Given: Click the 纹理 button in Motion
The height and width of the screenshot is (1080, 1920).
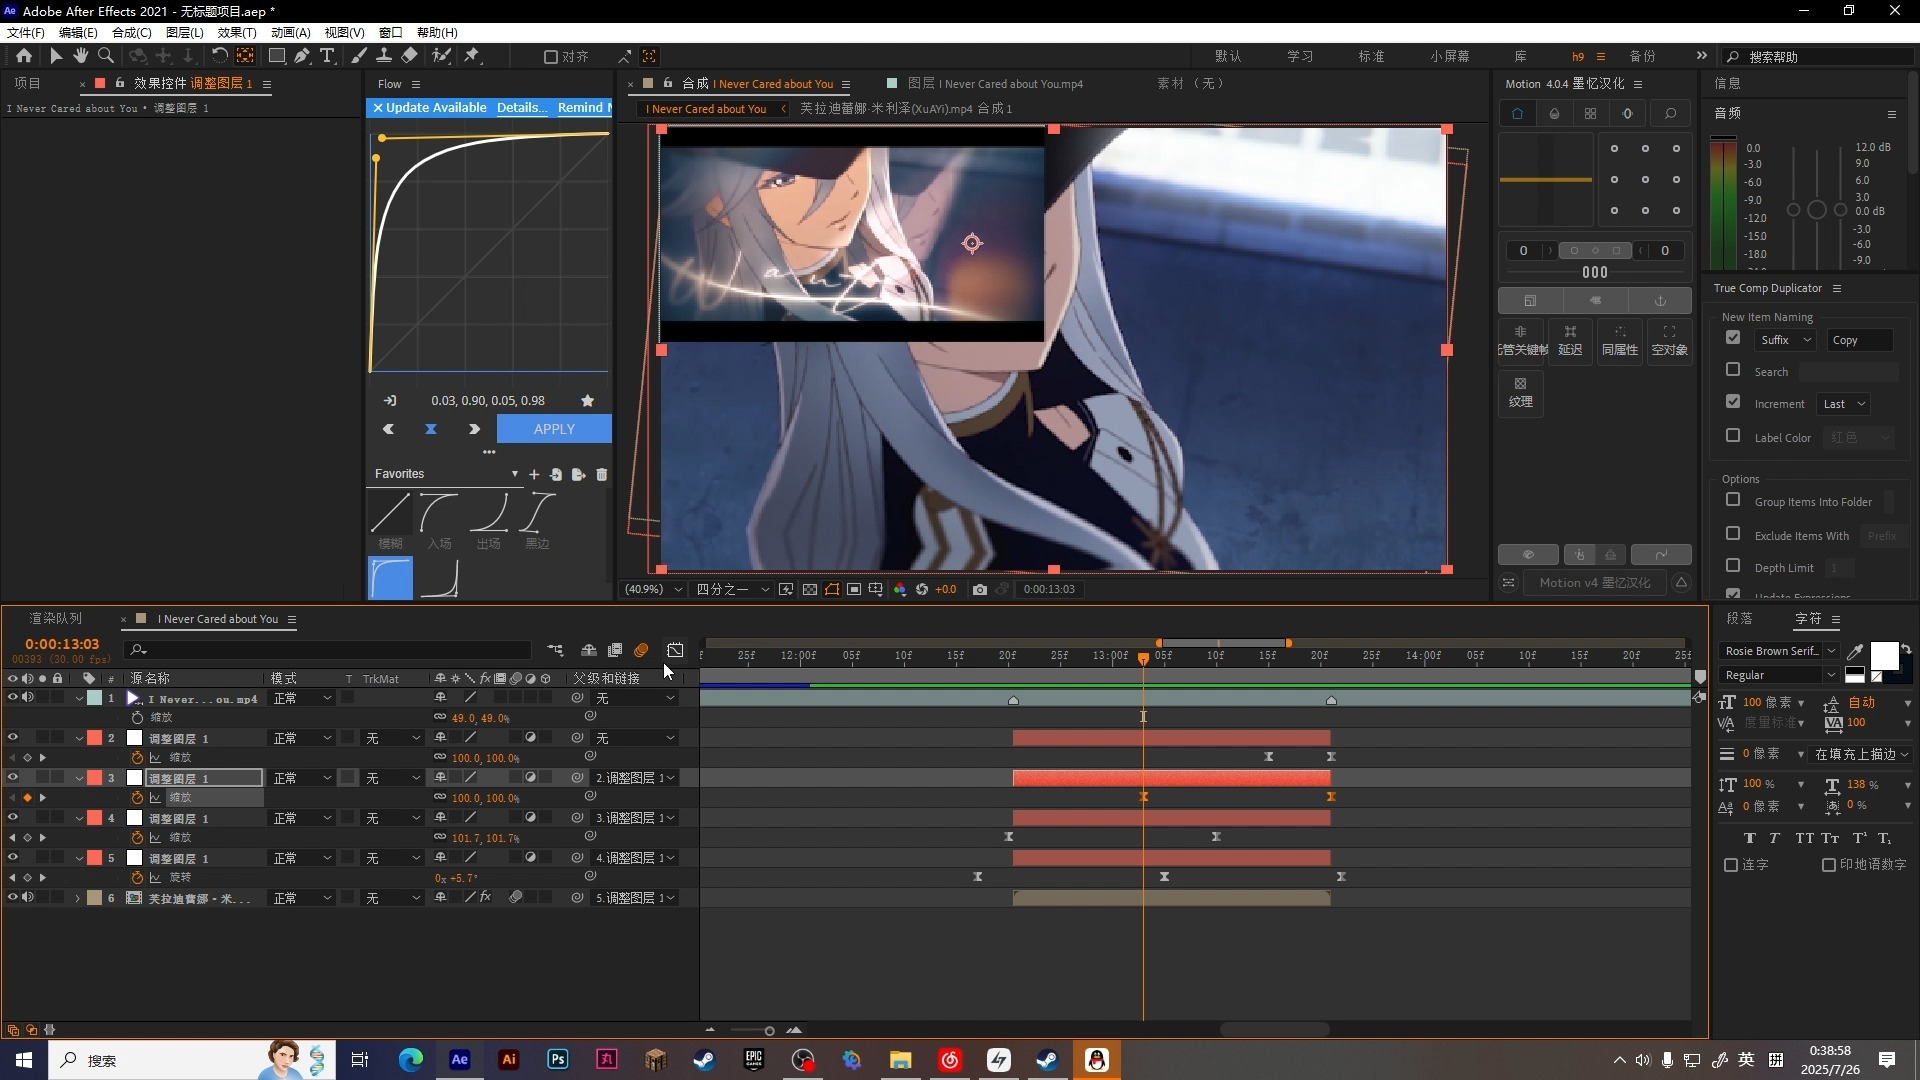Looking at the screenshot, I should click(x=1521, y=392).
